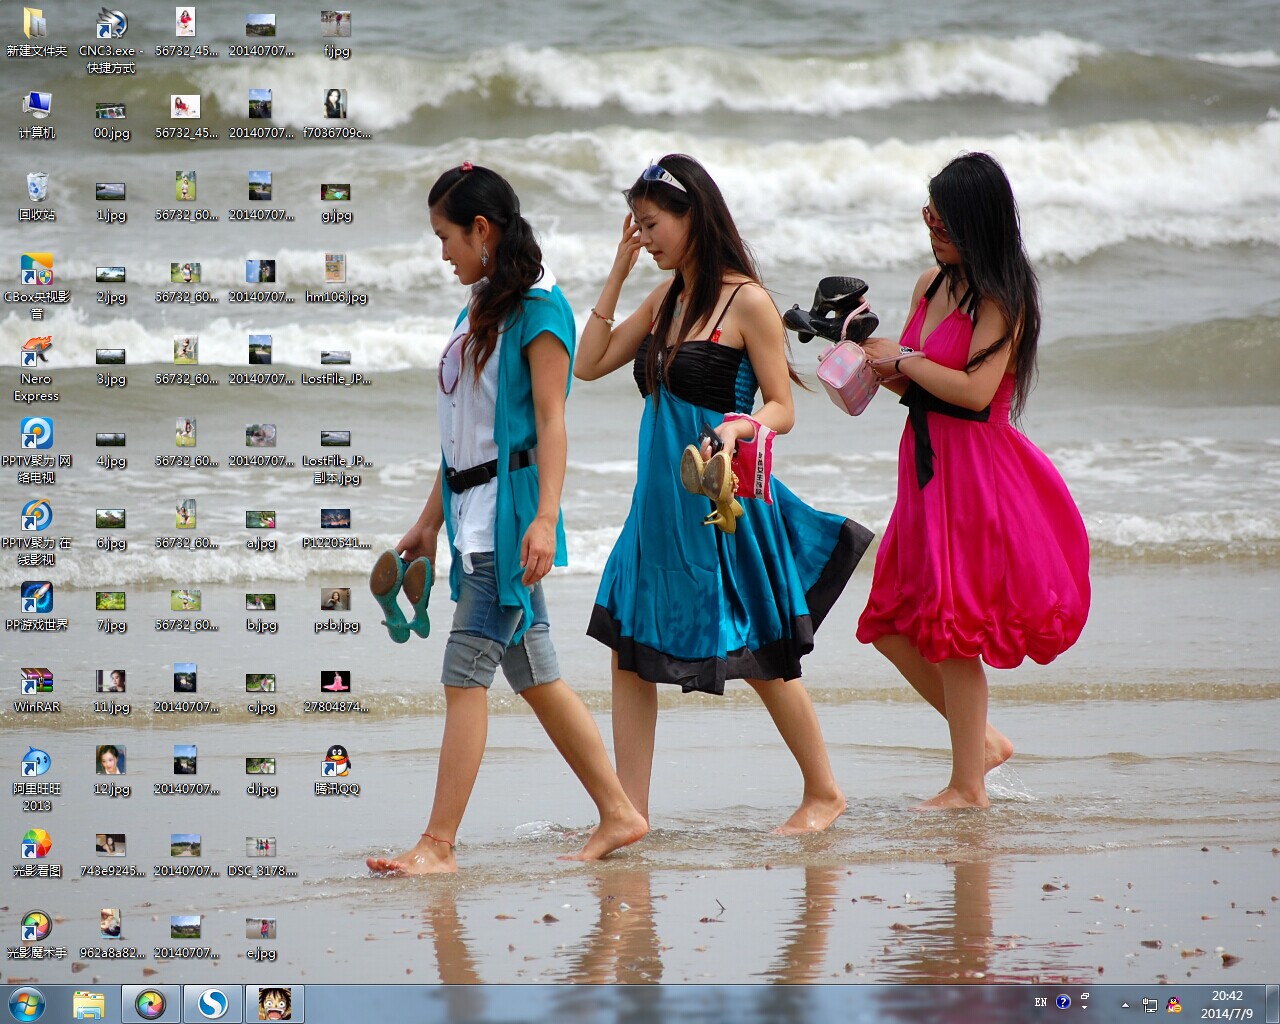Click the anime character taskbar button

(274, 1004)
